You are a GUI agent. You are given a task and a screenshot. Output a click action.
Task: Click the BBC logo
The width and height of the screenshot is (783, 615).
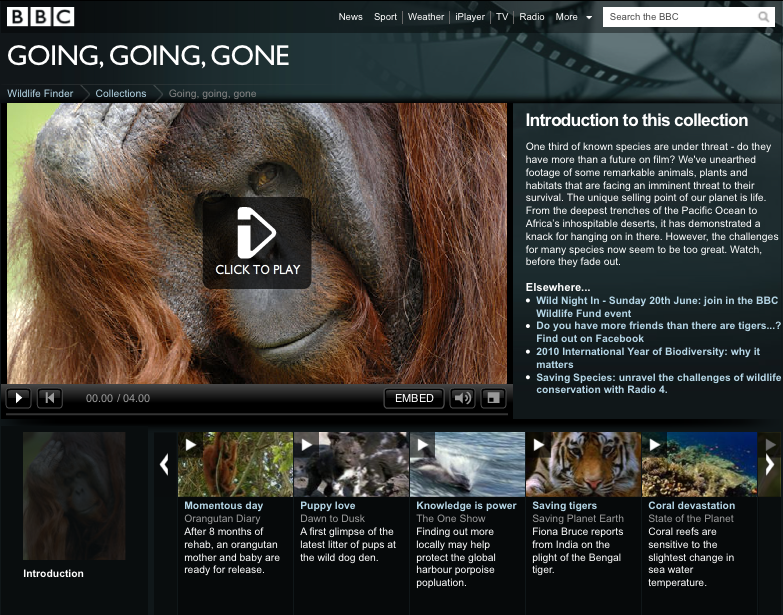40,16
